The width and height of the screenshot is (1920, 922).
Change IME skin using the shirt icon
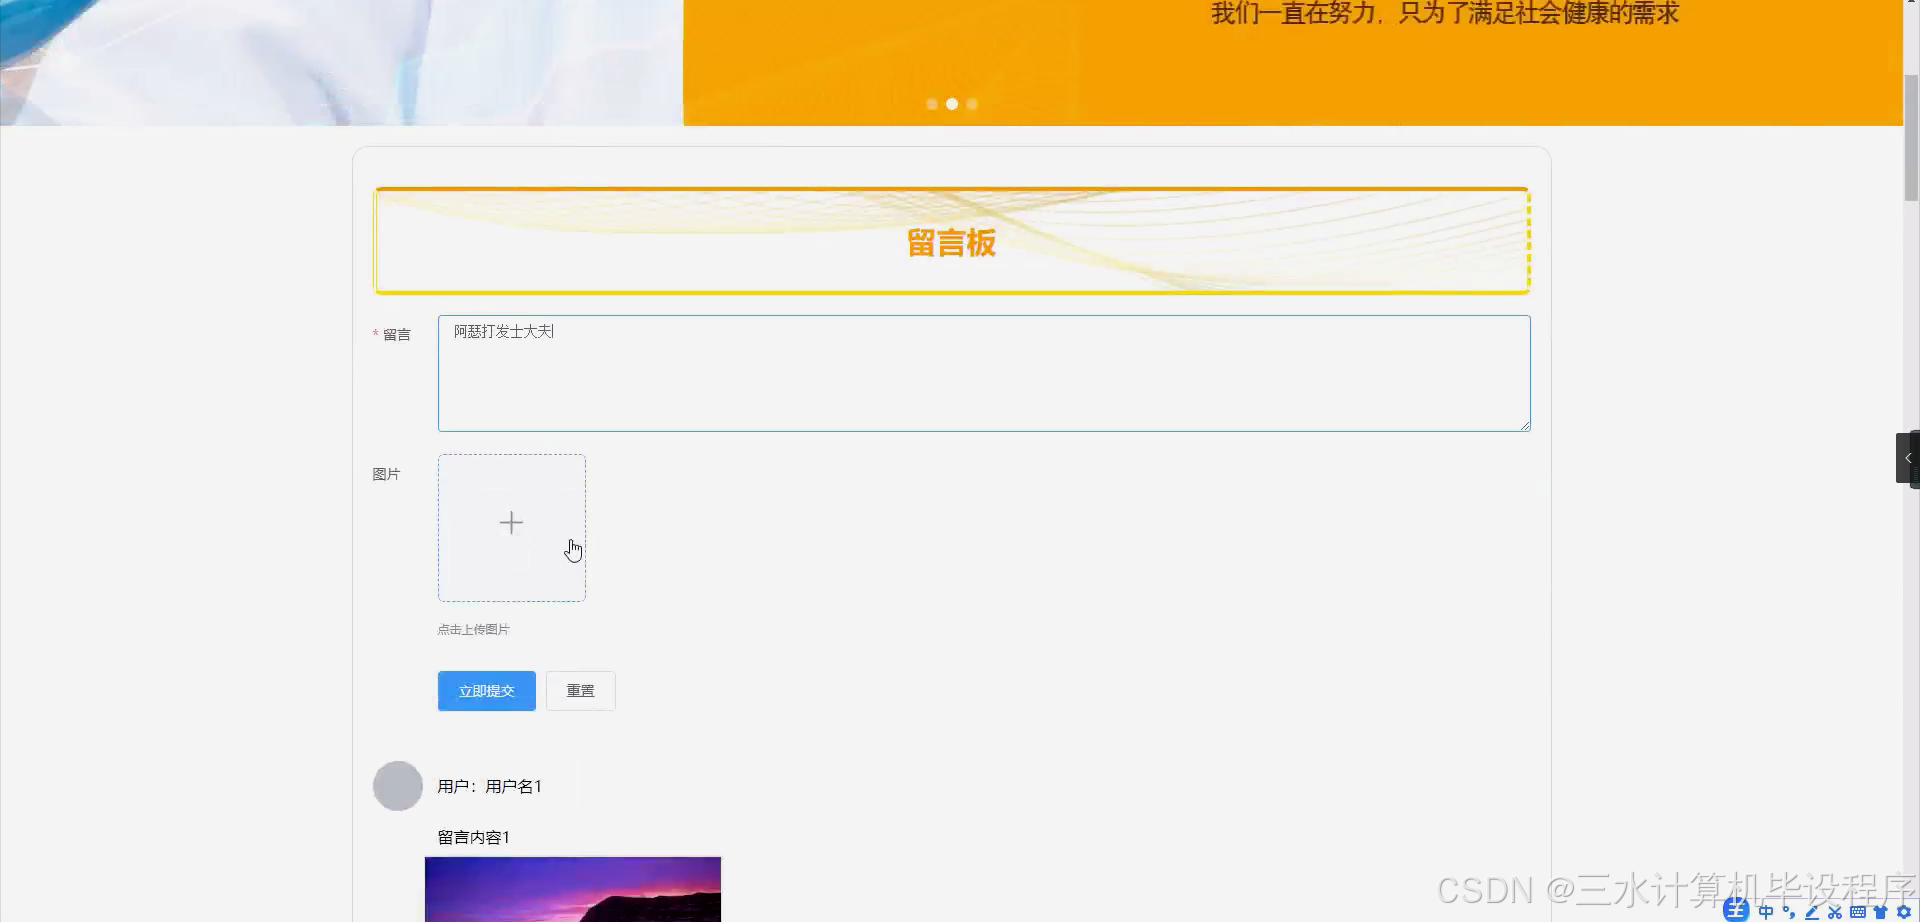coord(1882,911)
